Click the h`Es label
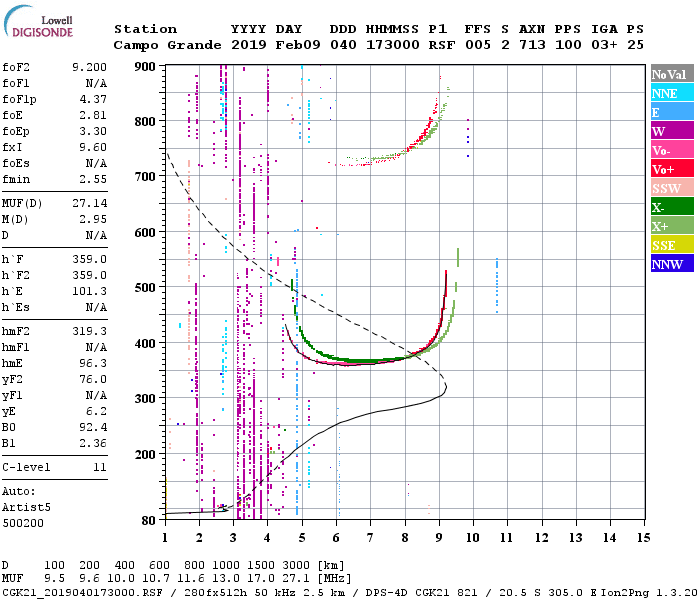The width and height of the screenshot is (700, 600). pos(16,308)
